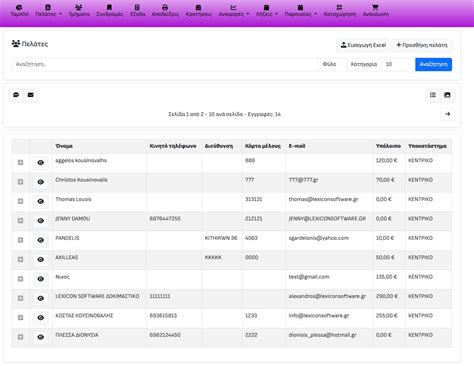474x366 pixels.
Task: Click the email dionisia_plessa@hotmail.gr
Action: [323, 335]
